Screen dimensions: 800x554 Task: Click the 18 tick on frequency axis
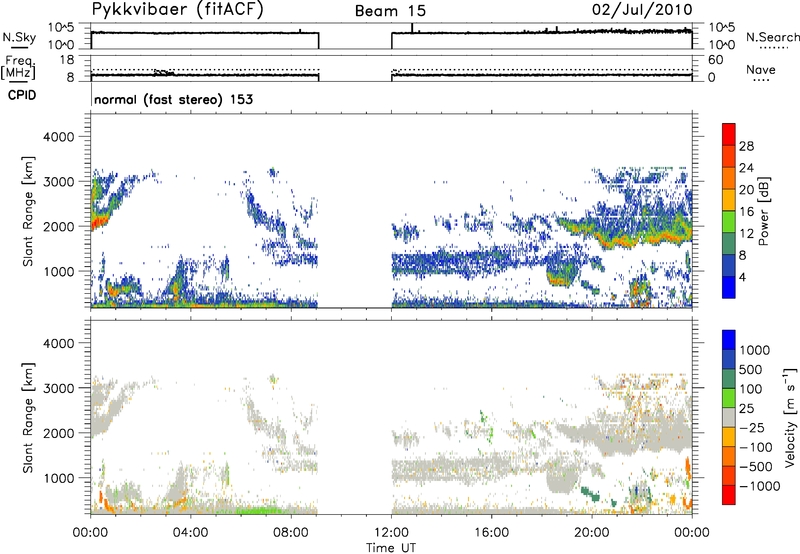[66, 60]
